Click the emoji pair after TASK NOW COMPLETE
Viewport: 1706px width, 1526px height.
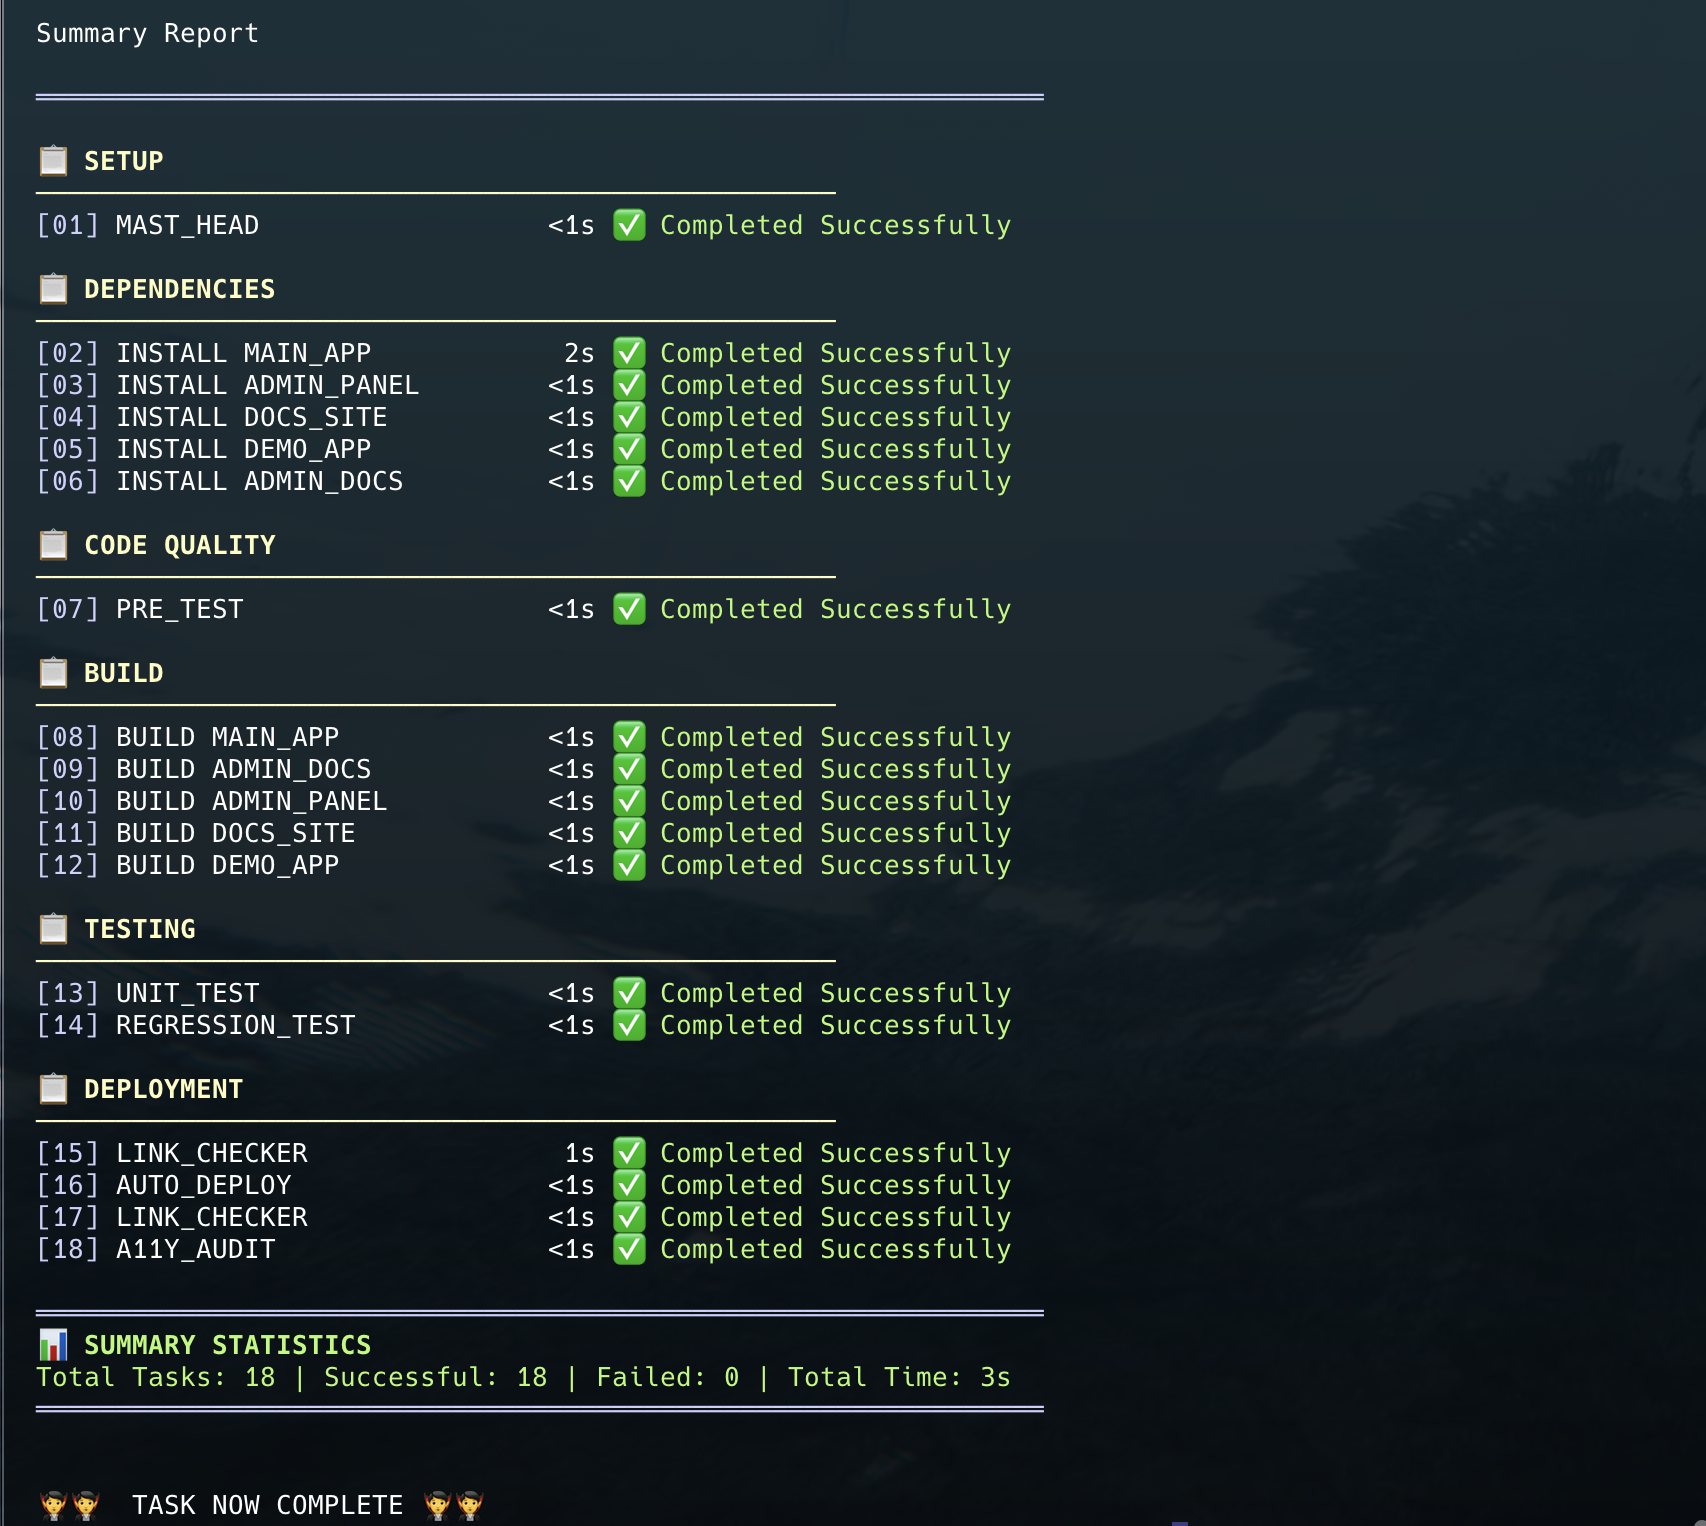point(454,1505)
